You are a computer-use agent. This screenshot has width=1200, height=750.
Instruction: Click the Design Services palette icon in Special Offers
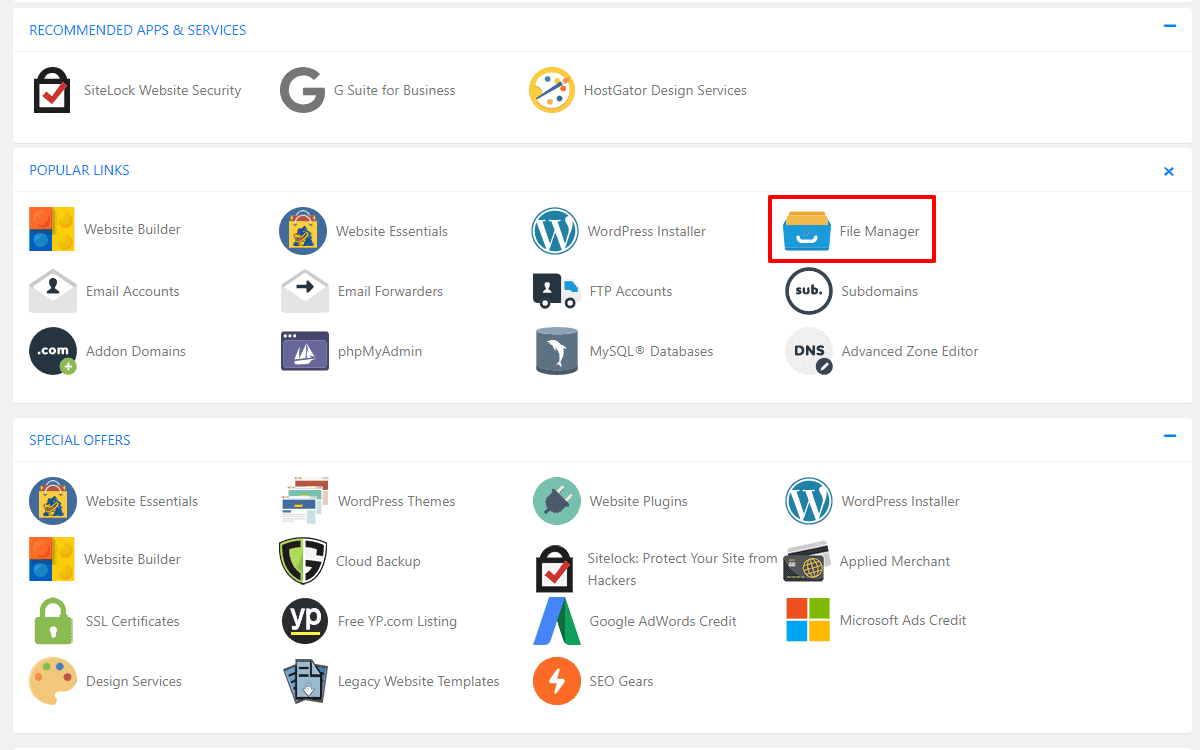(53, 681)
